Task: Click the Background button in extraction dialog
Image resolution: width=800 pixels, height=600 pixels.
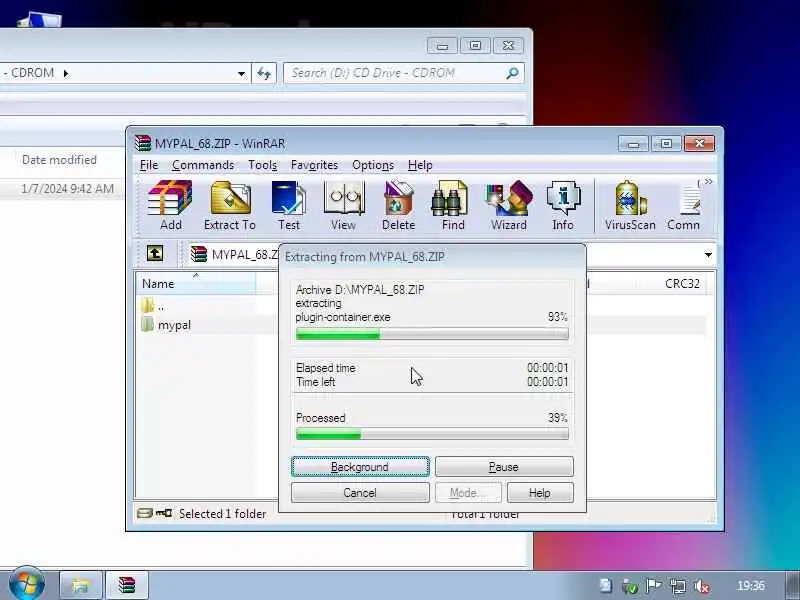Action: pos(360,467)
